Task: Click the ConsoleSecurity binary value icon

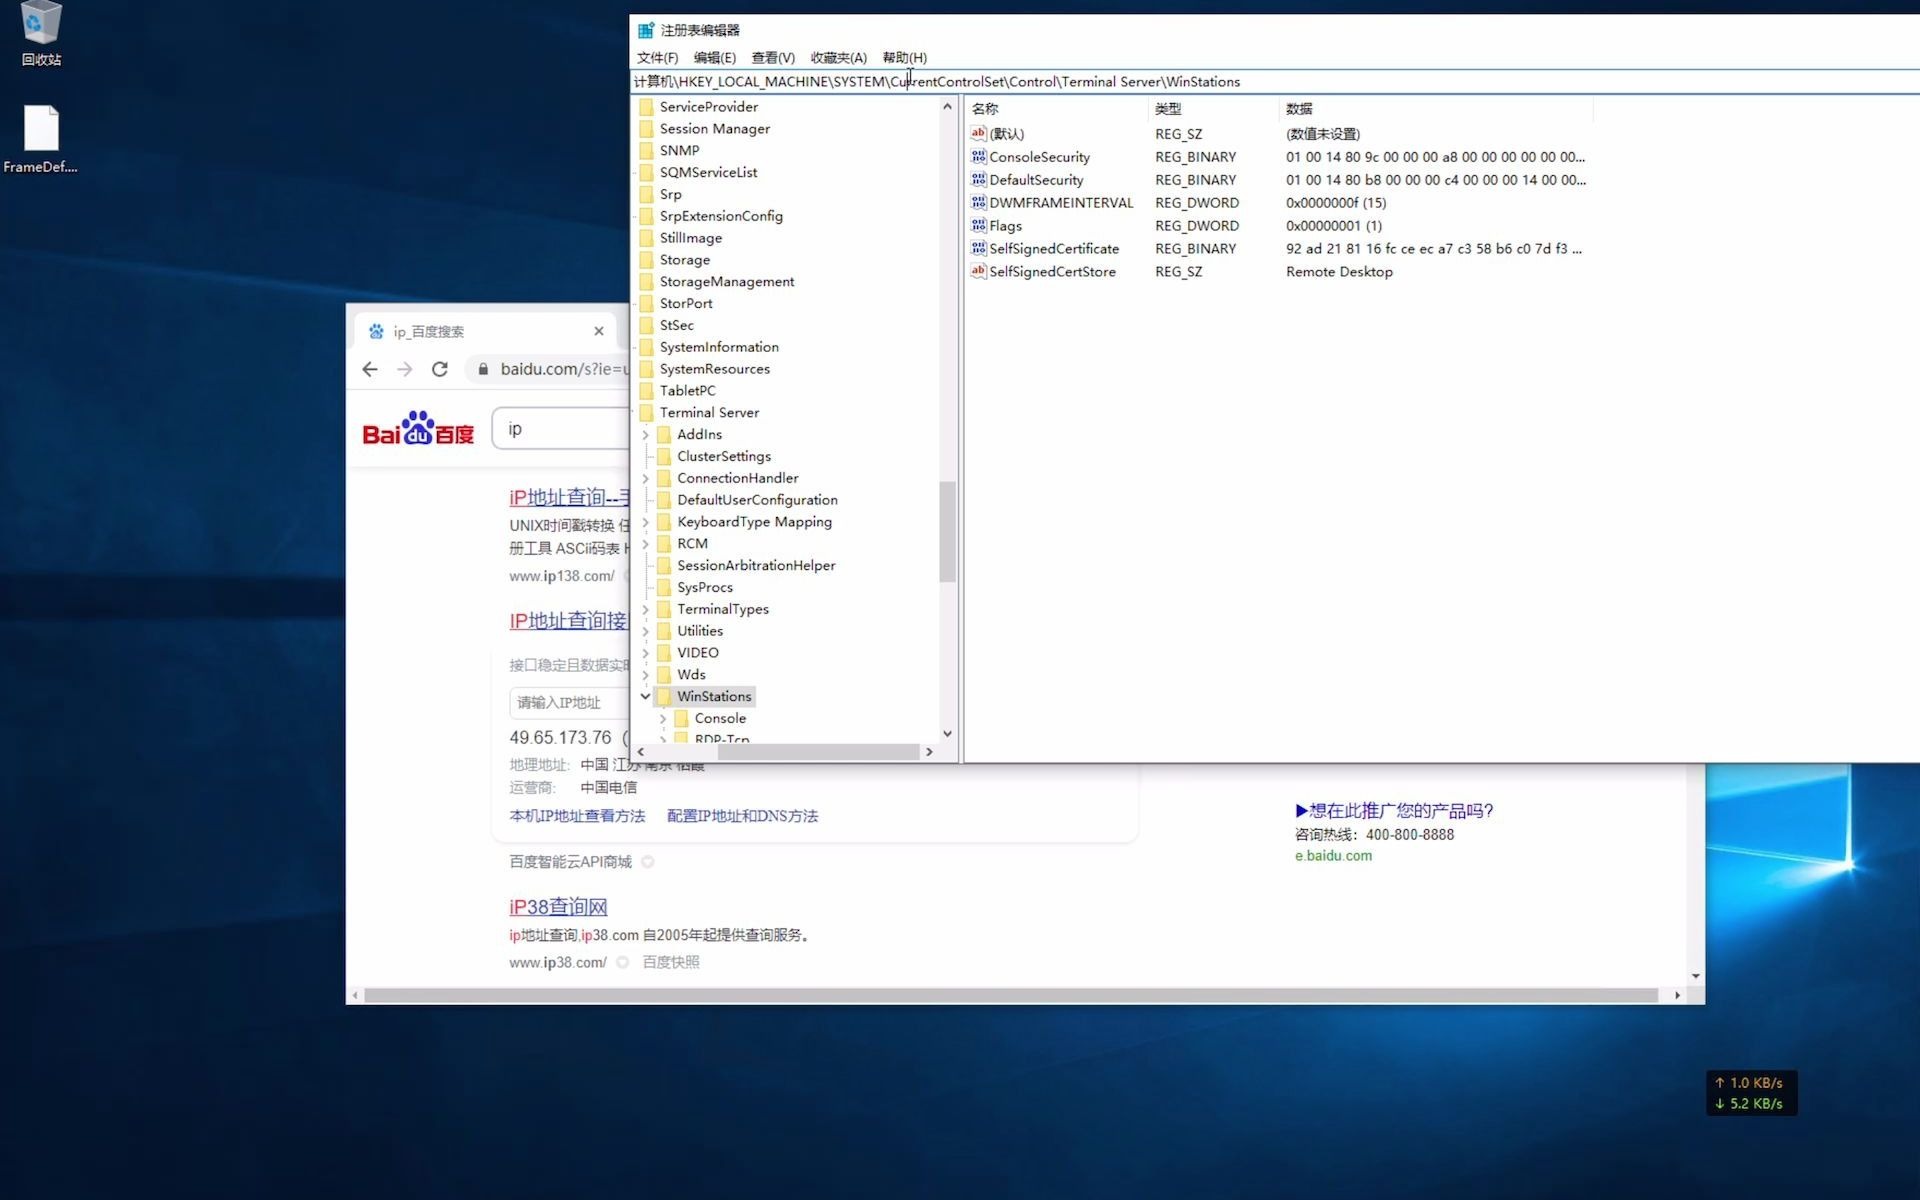Action: [978, 157]
